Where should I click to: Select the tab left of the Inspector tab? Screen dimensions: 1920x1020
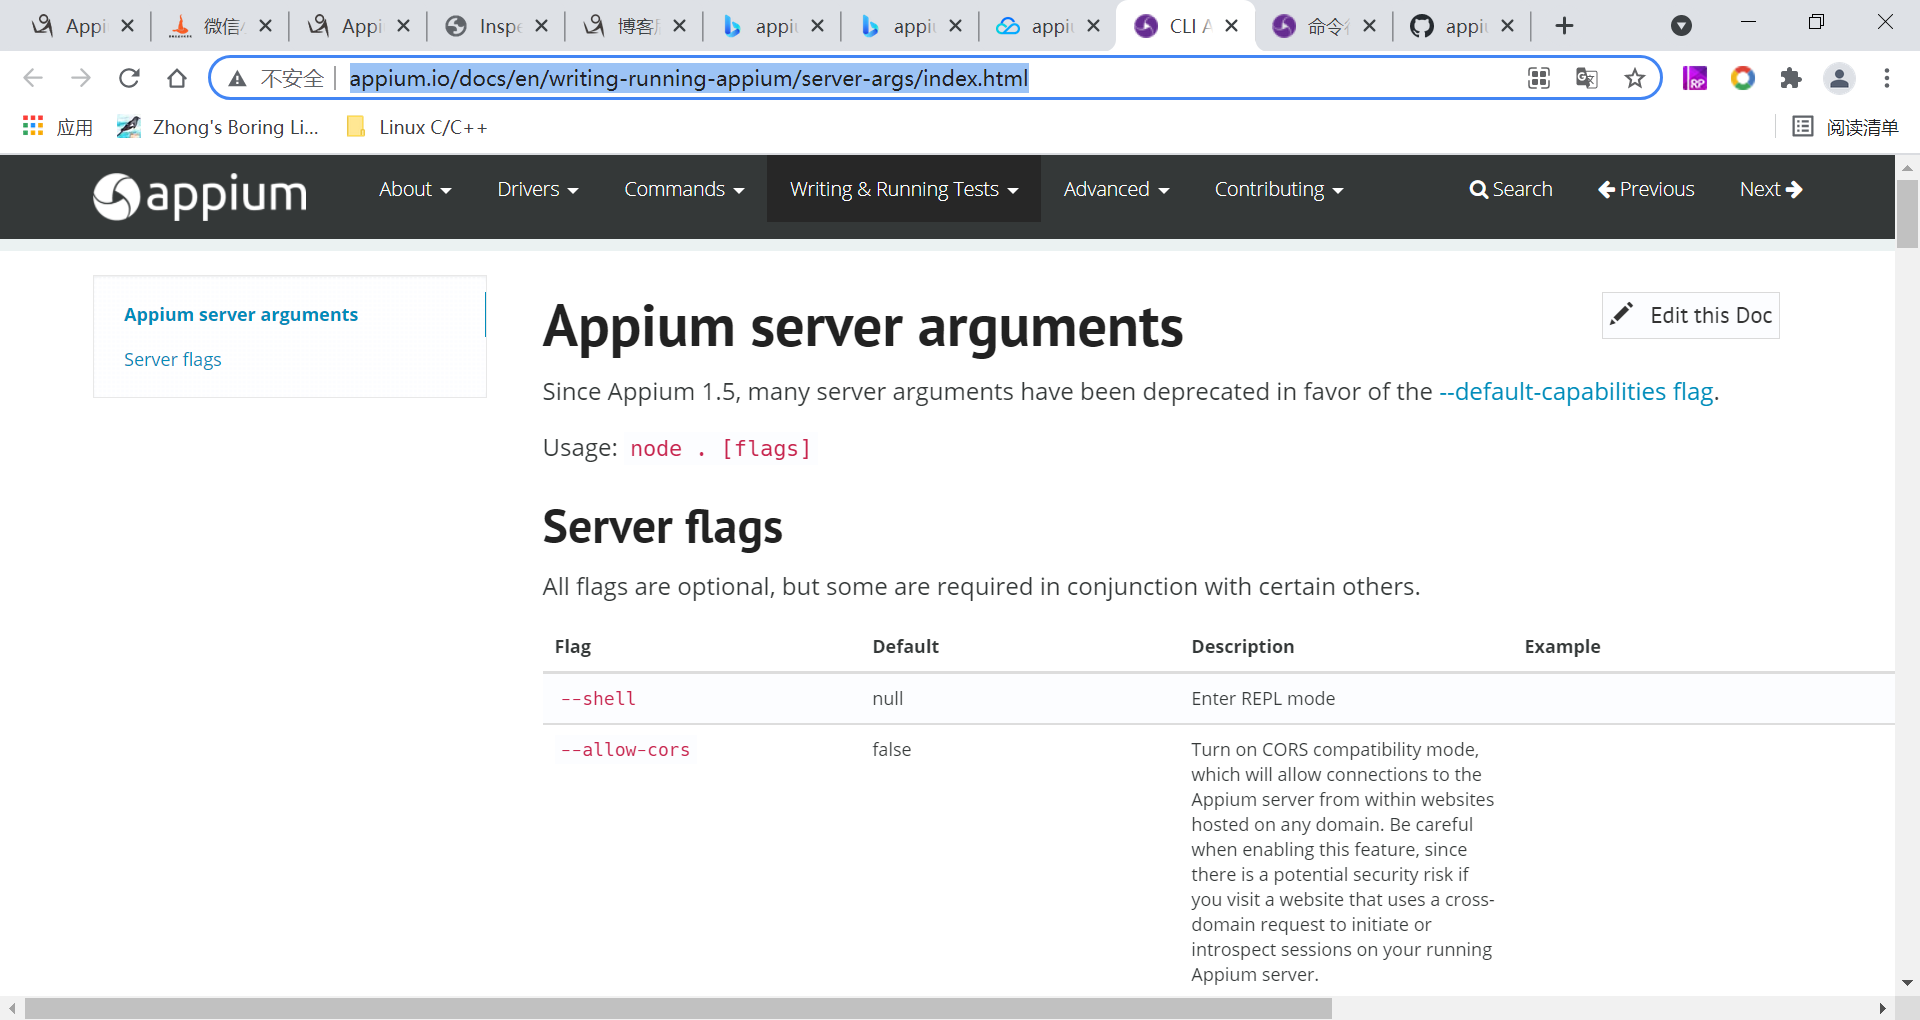pyautogui.click(x=347, y=26)
